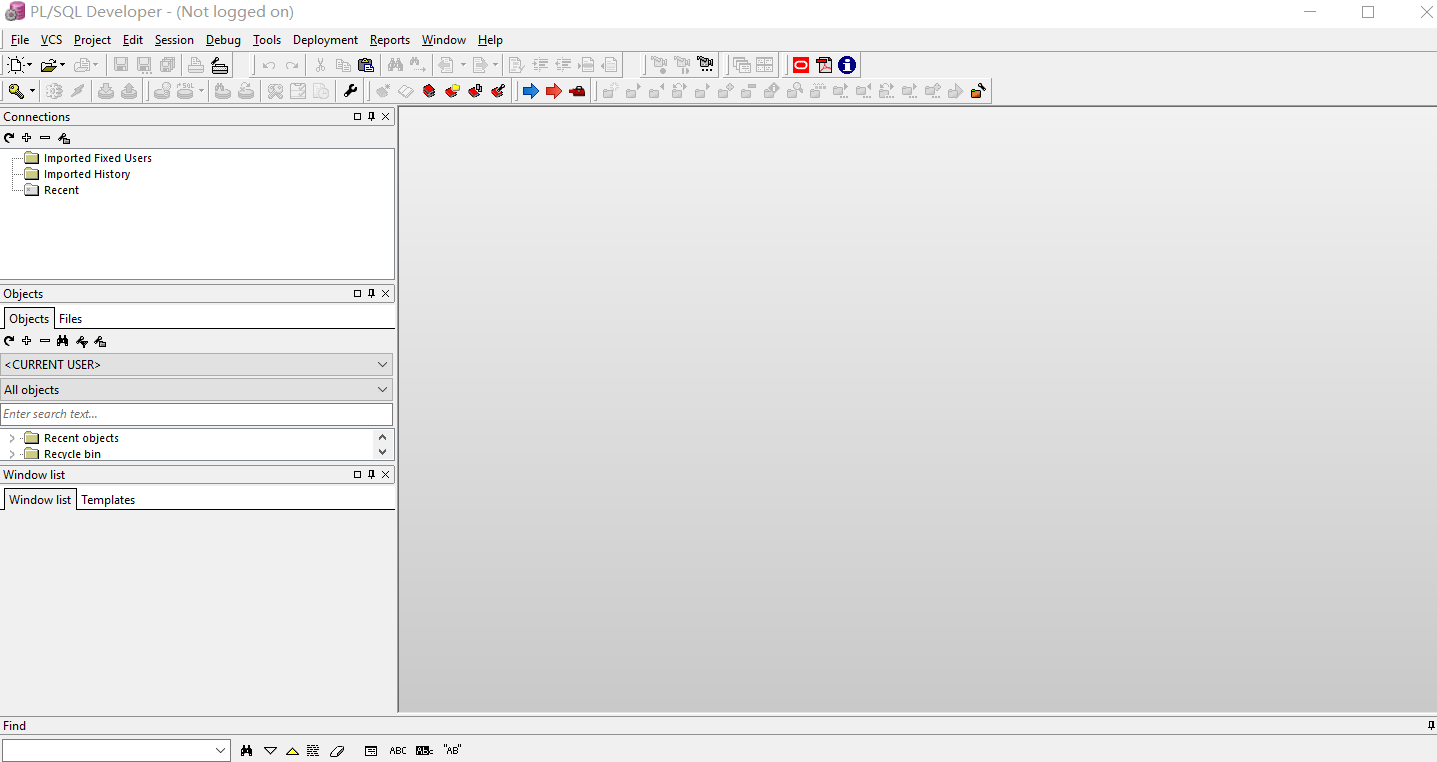Screen dimensions: 1437x762
Task: Toggle the pin on Window list panel
Action: (371, 475)
